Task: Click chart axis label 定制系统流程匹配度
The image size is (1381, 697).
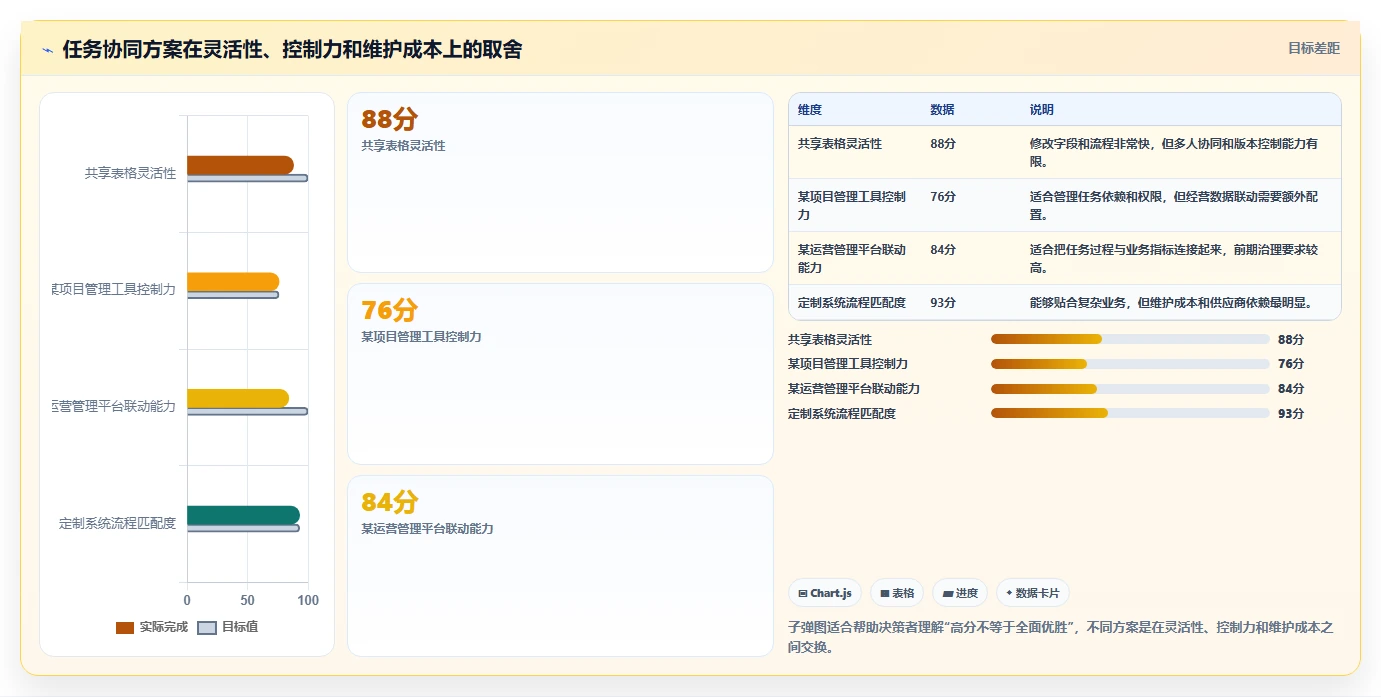Action: click(117, 523)
